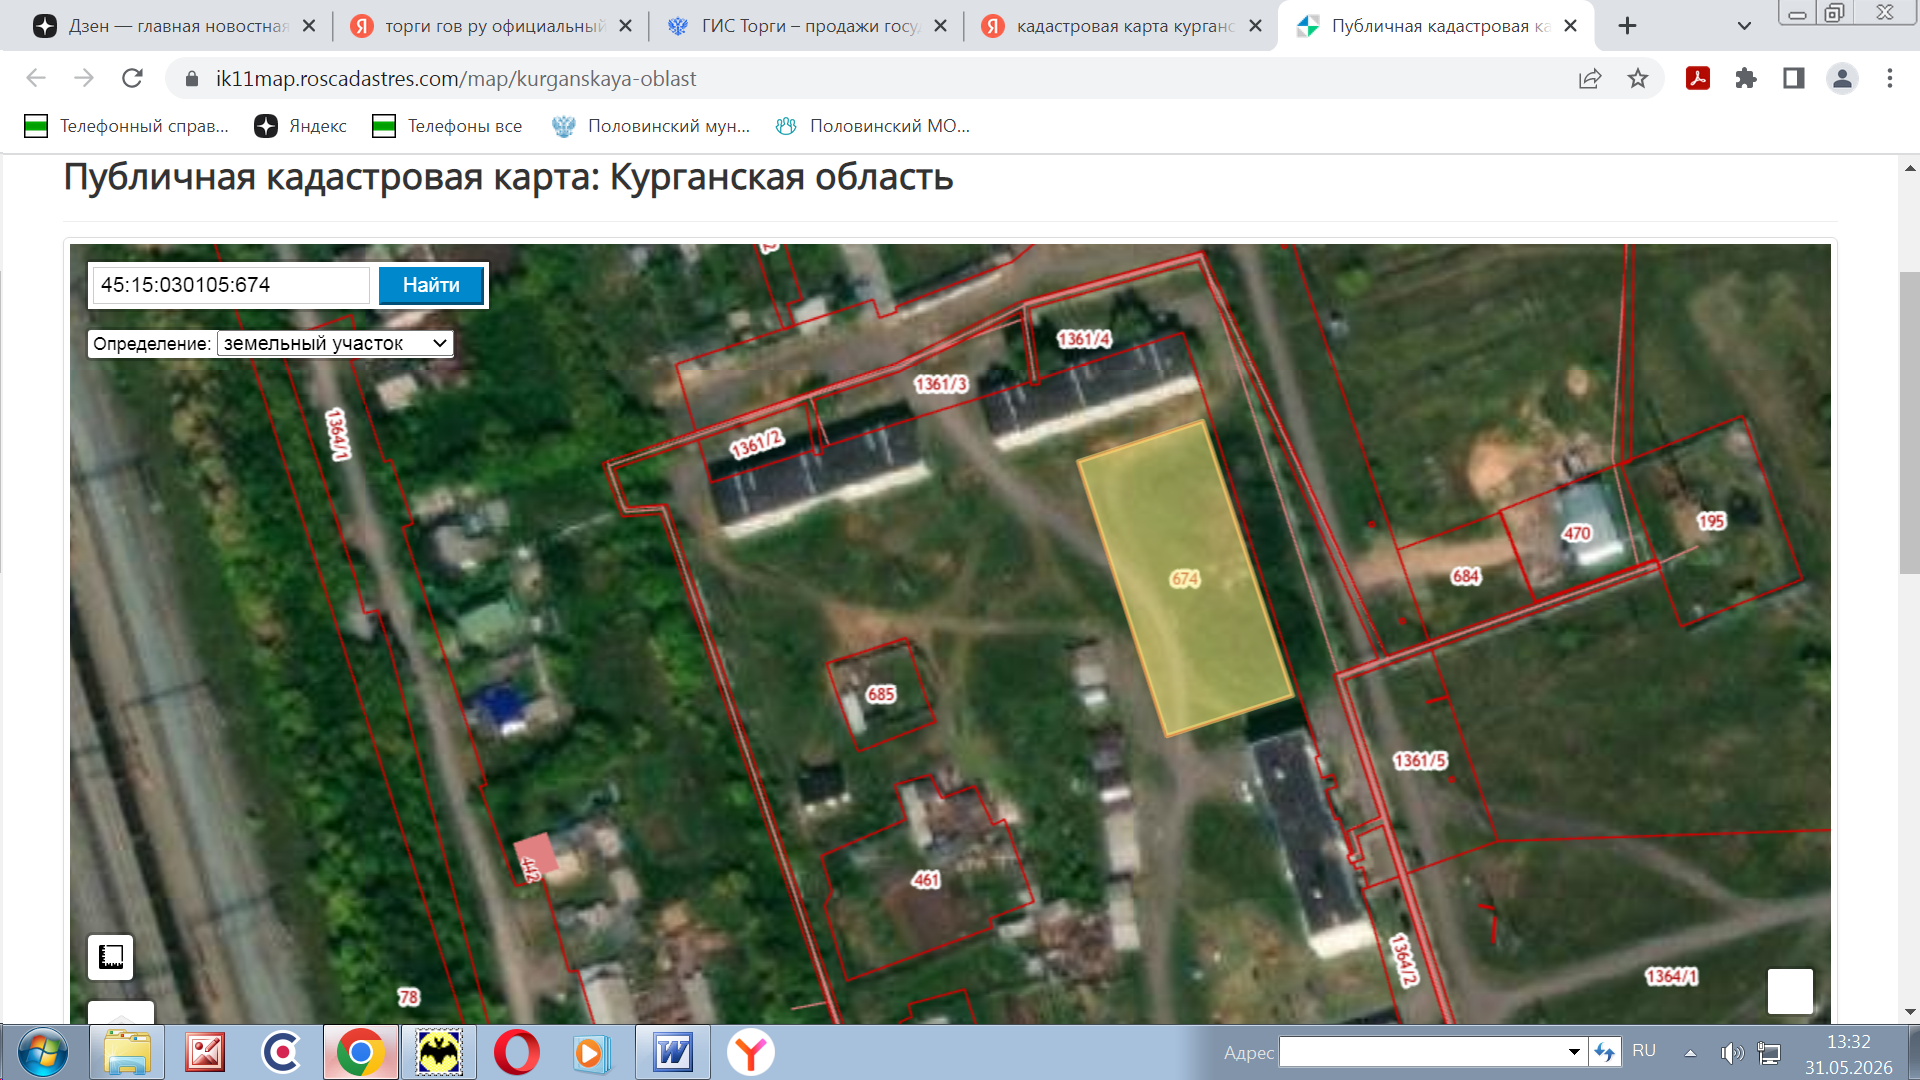Click parcel label 685 on map
The width and height of the screenshot is (1920, 1080).
click(881, 694)
